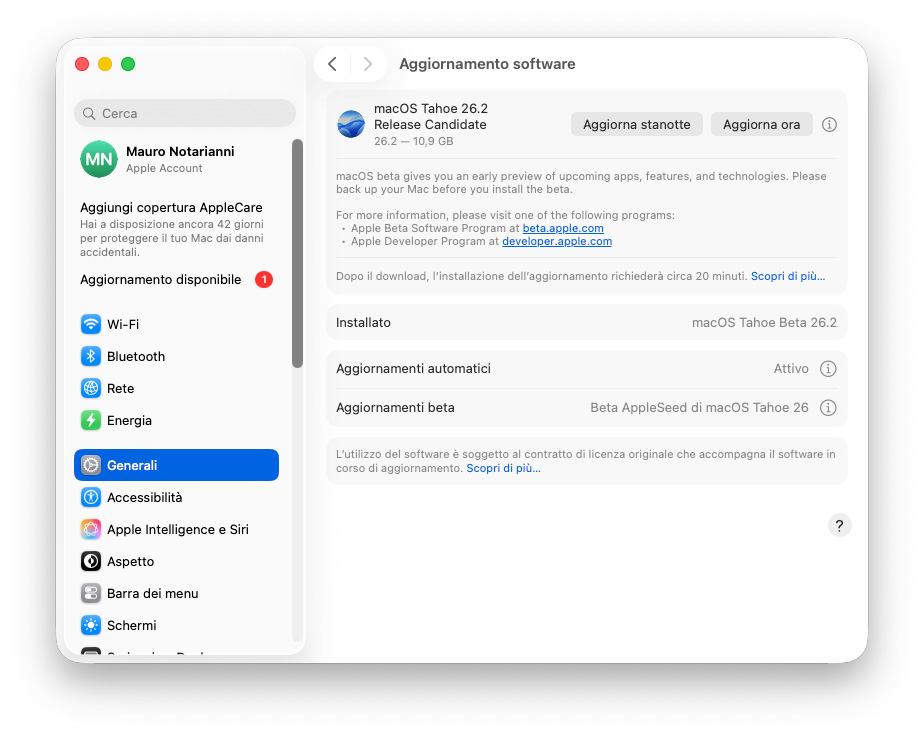The image size is (924, 737).
Task: Open the Aspetto settings panel
Action: click(127, 561)
